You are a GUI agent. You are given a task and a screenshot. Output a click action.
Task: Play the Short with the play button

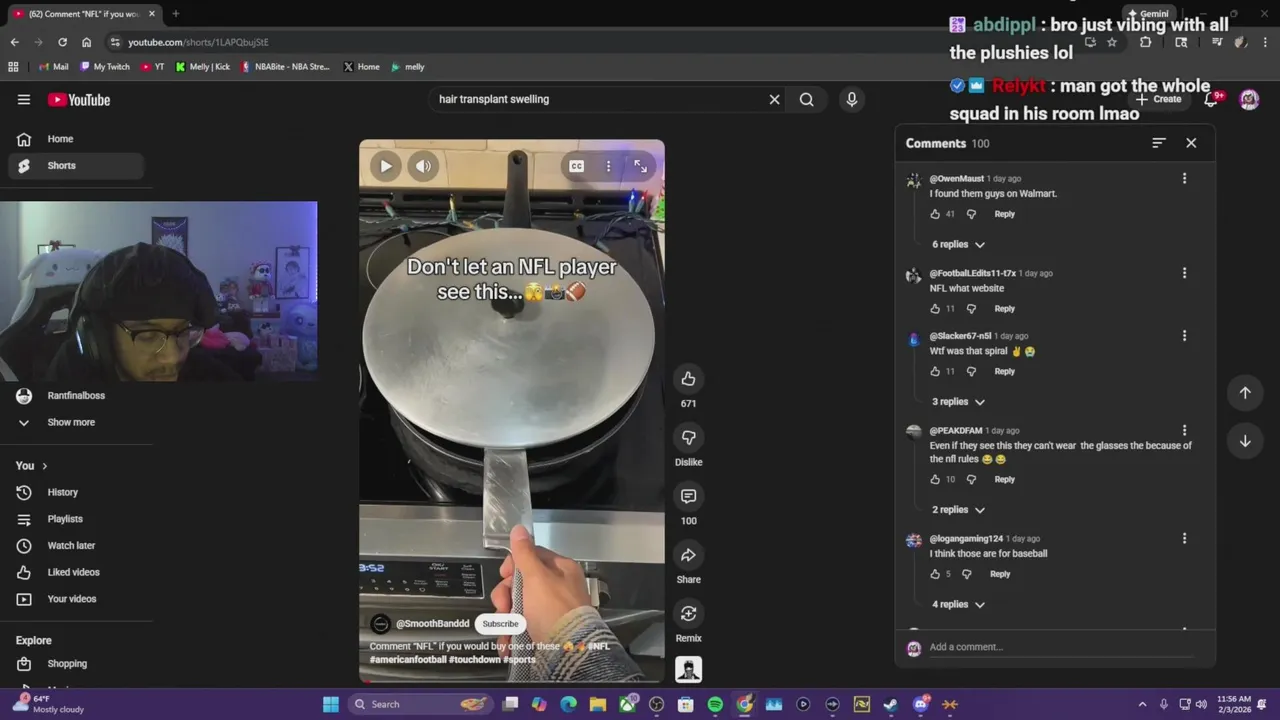[386, 166]
